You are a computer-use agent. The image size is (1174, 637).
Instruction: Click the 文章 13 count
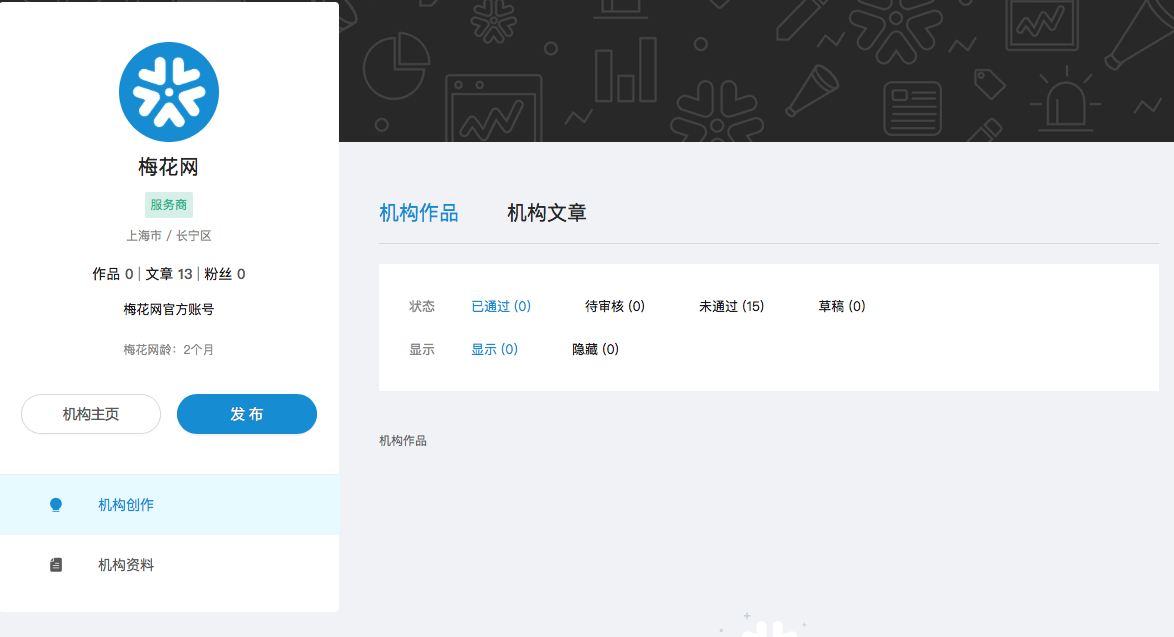[x=169, y=274]
